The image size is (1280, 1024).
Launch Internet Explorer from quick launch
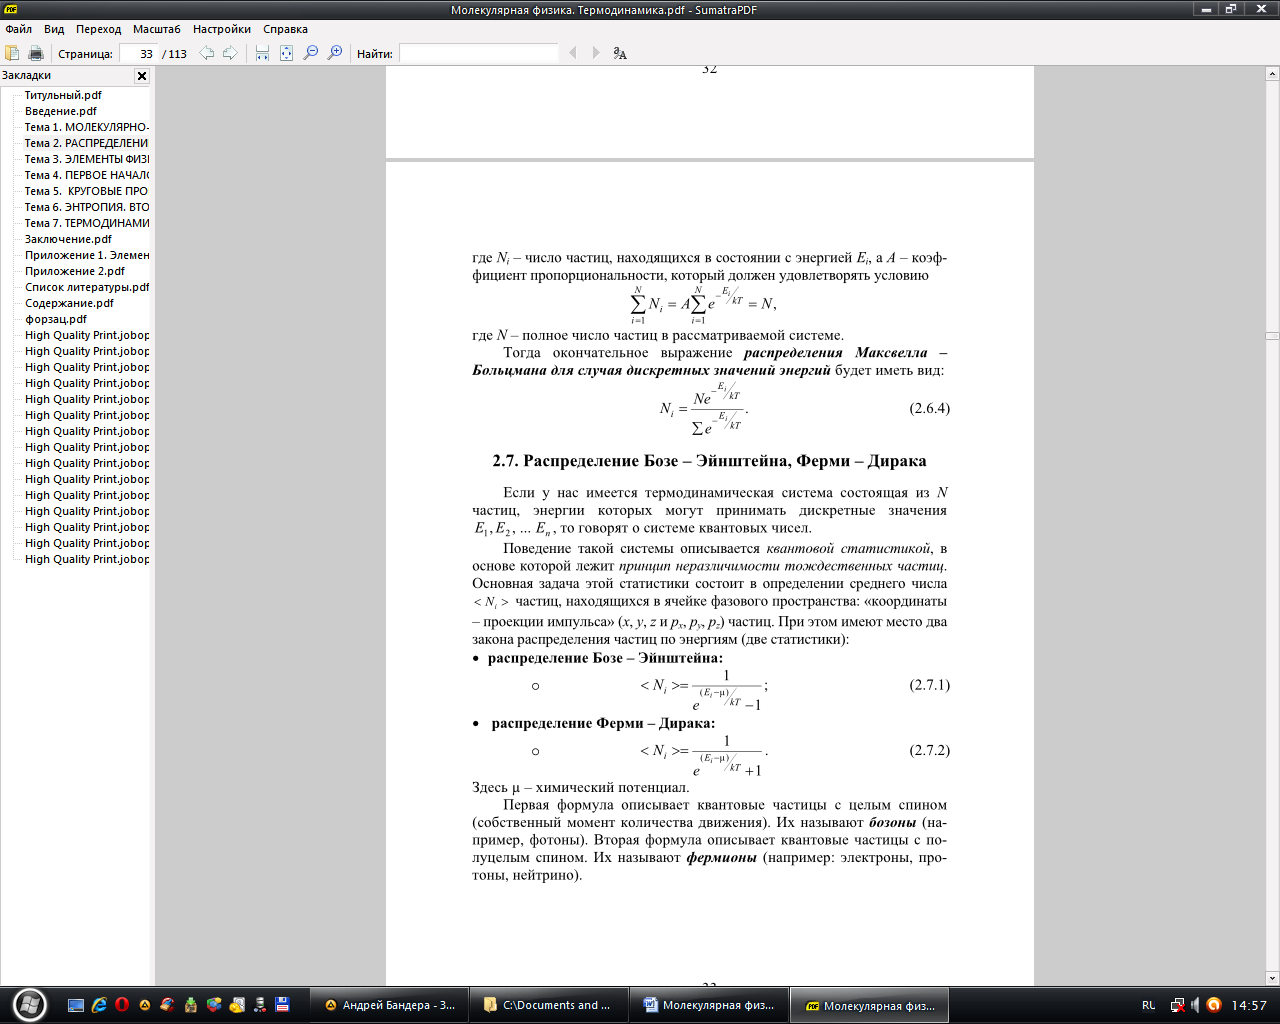tap(99, 1005)
